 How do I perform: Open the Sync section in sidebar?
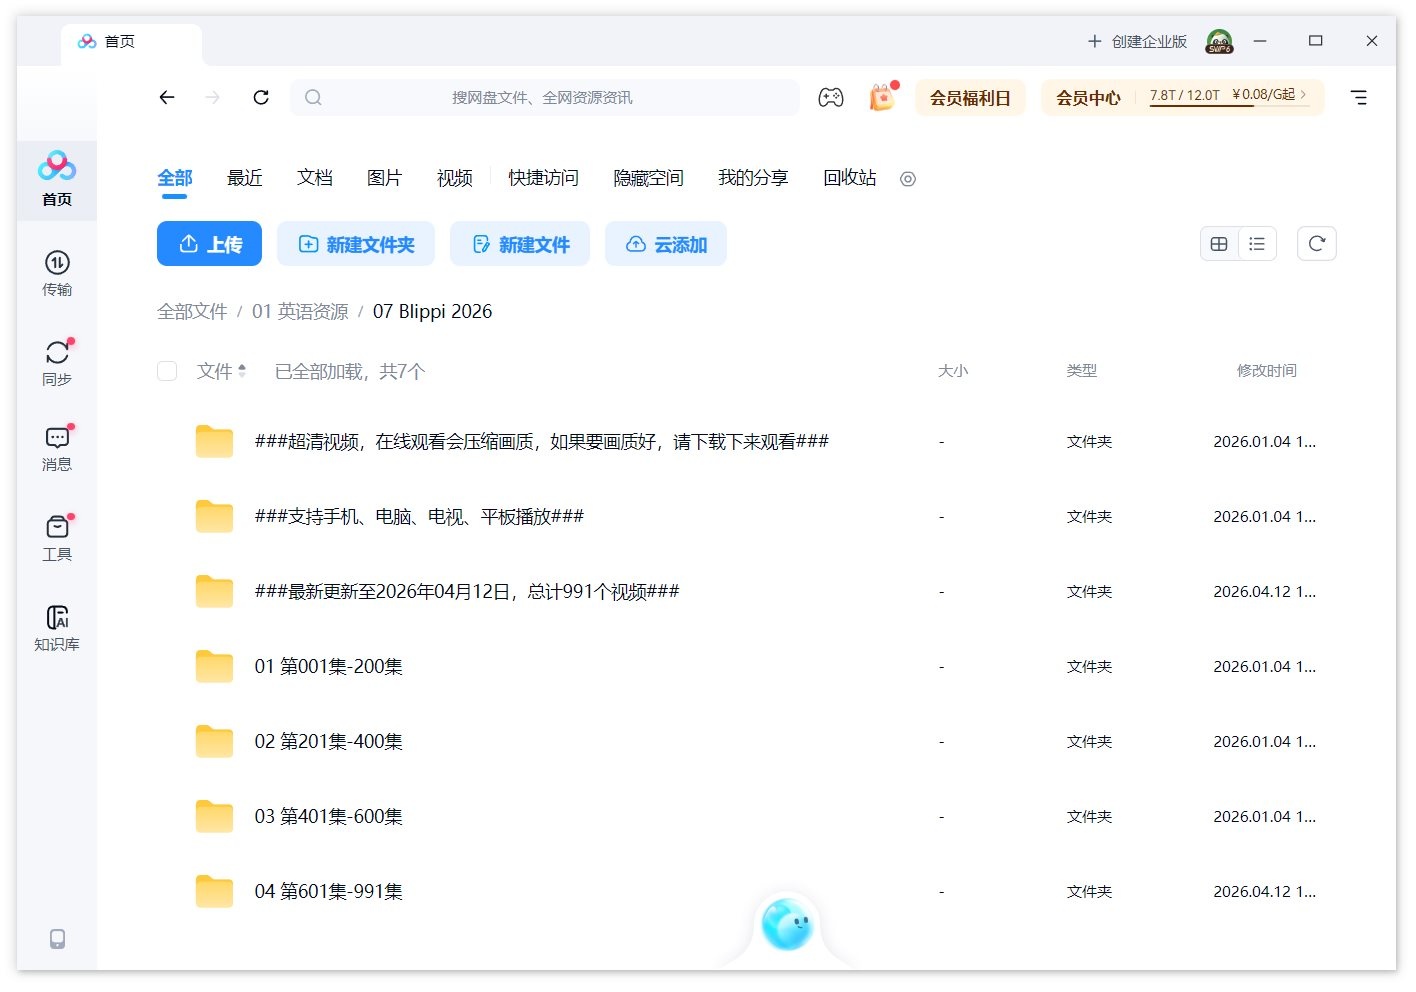(x=57, y=362)
